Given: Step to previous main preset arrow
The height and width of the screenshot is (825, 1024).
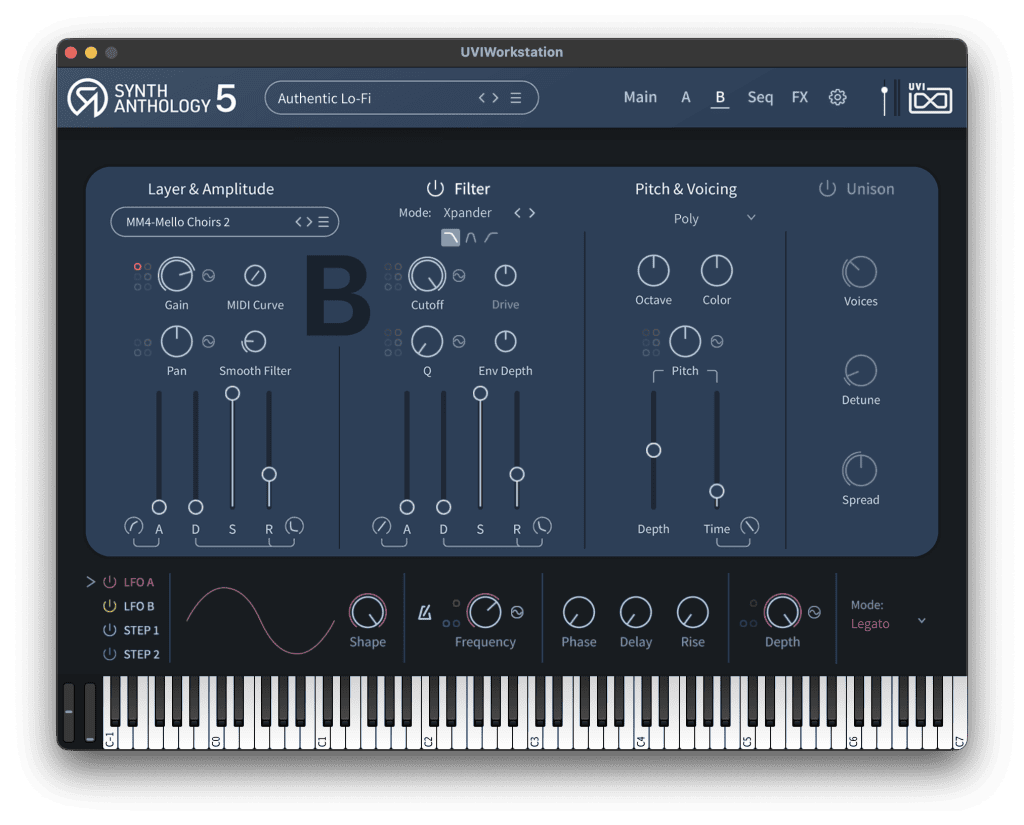Looking at the screenshot, I should 482,98.
